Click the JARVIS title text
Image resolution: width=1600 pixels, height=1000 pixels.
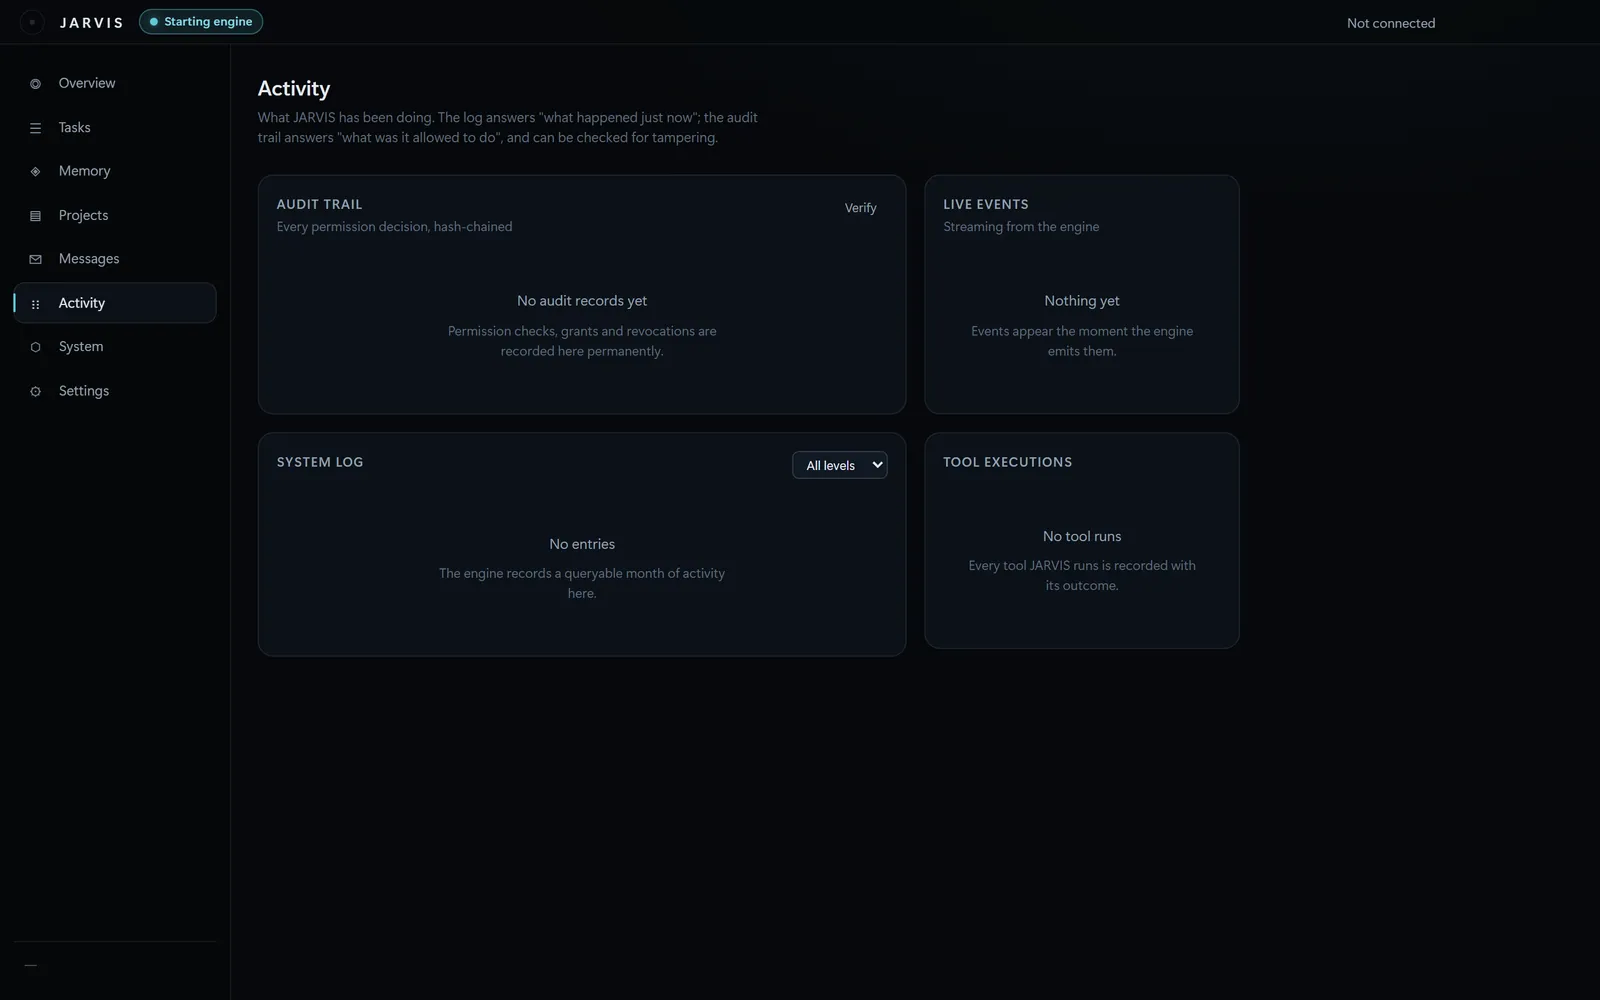pos(91,22)
